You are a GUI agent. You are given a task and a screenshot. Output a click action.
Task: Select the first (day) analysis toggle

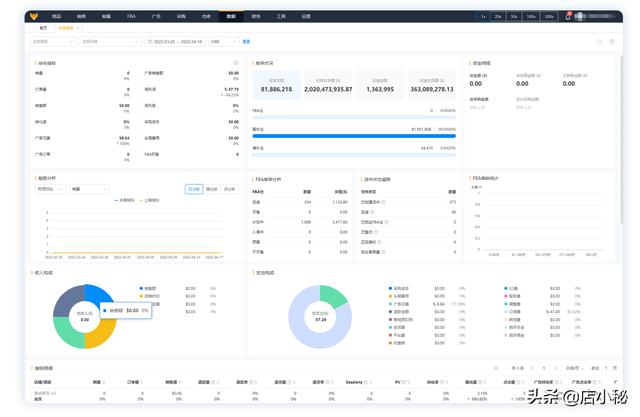[194, 189]
